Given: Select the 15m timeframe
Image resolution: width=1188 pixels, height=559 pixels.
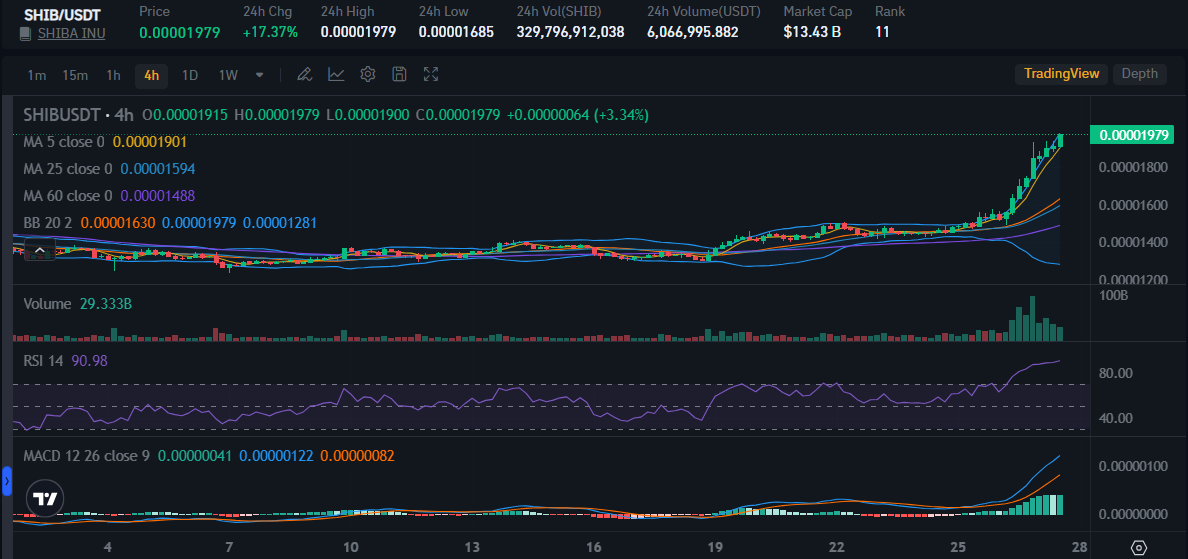Looking at the screenshot, I should point(75,75).
